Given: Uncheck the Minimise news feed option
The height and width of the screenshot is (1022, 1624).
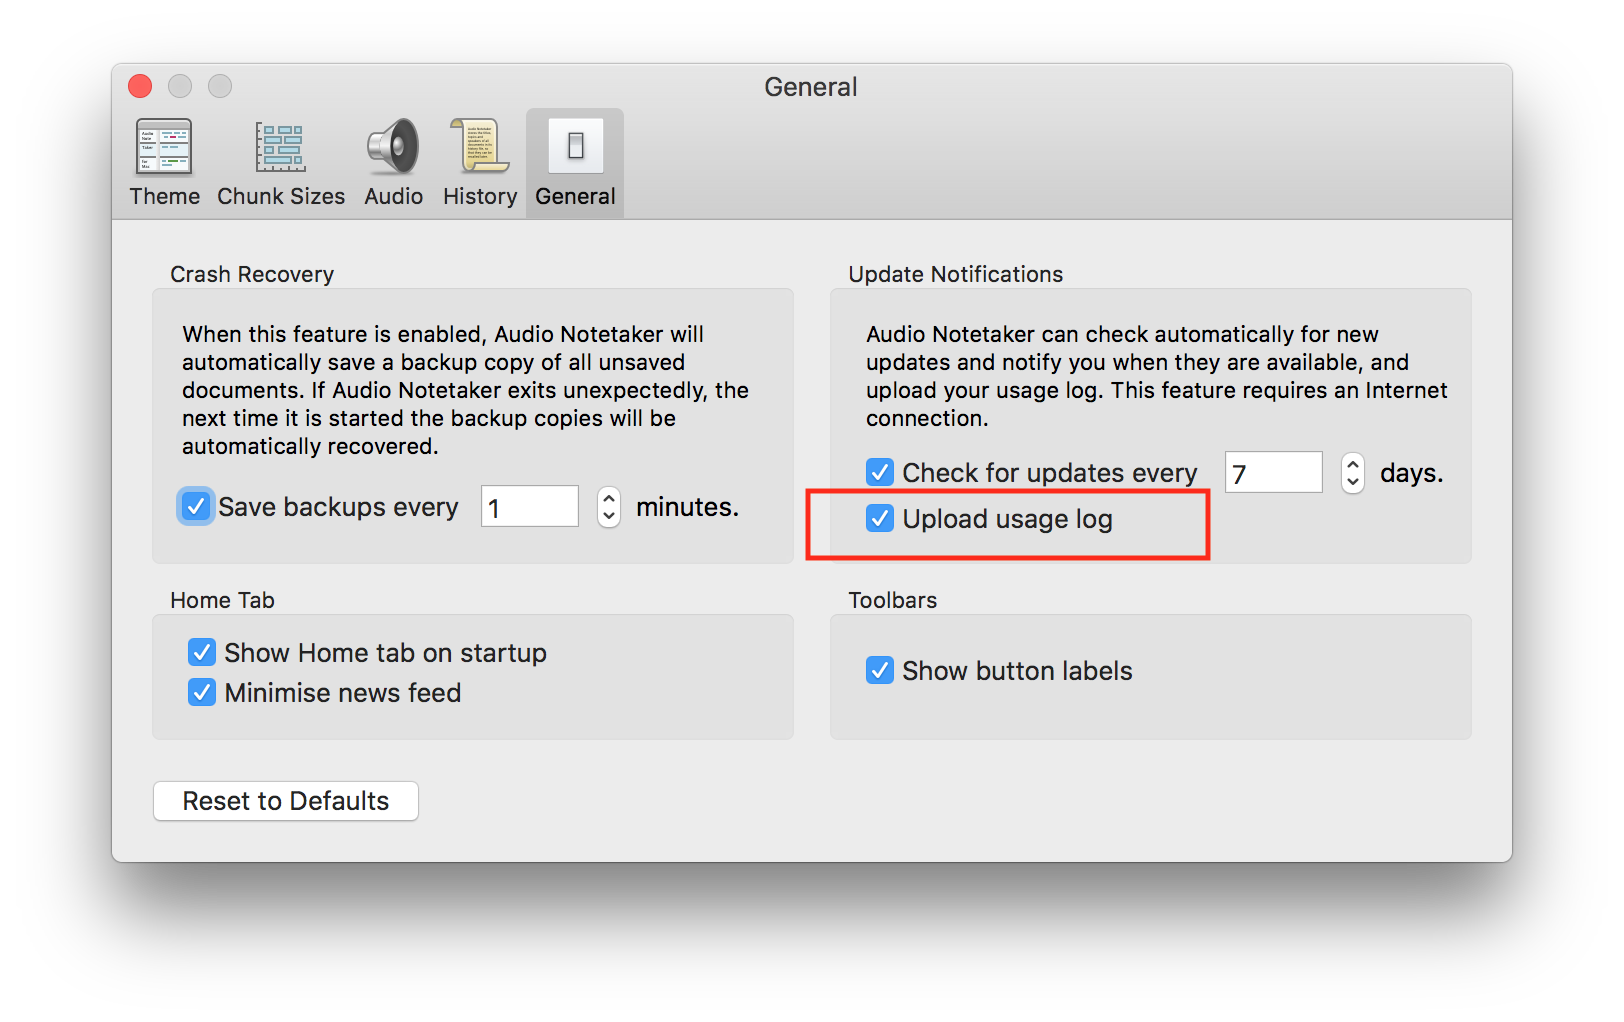Looking at the screenshot, I should click(x=202, y=692).
